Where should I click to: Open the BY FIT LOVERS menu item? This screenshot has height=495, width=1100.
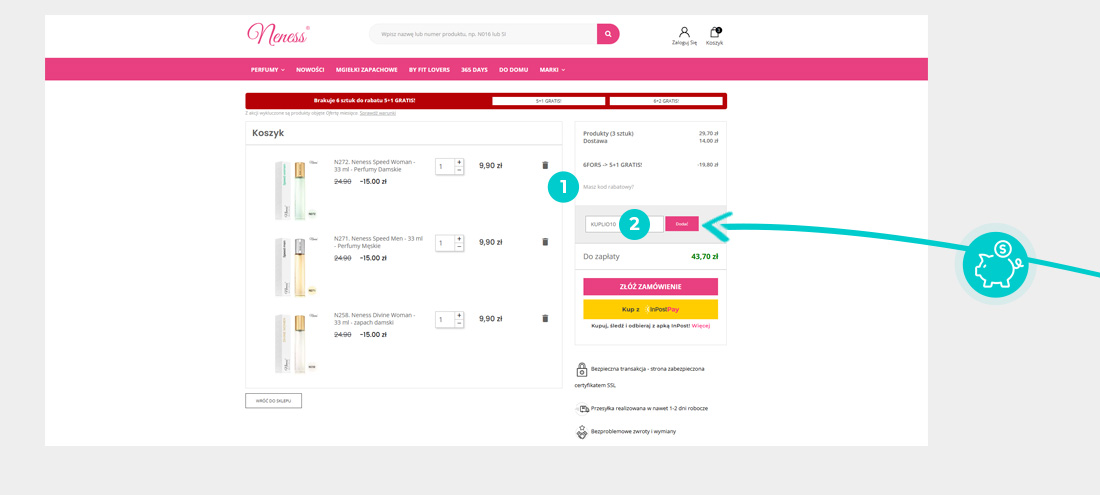click(429, 69)
